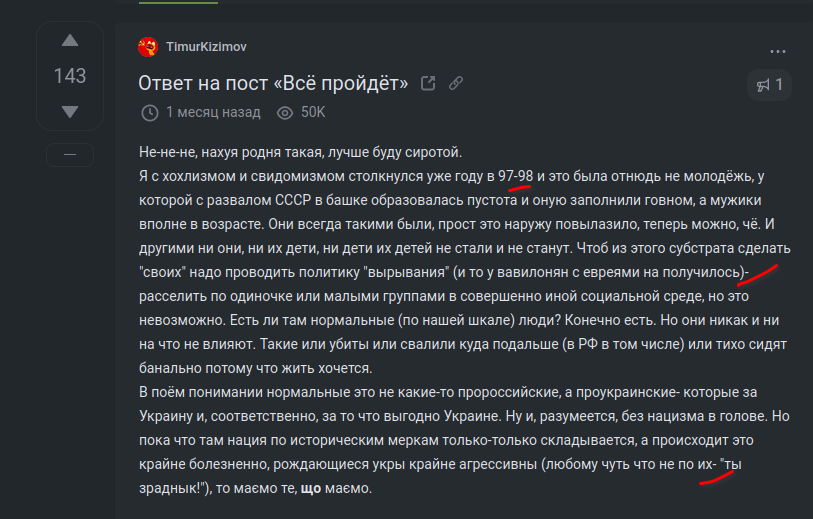The width and height of the screenshot is (813, 519).
Task: Click the first line starting "Не-не-не"
Action: click(300, 153)
